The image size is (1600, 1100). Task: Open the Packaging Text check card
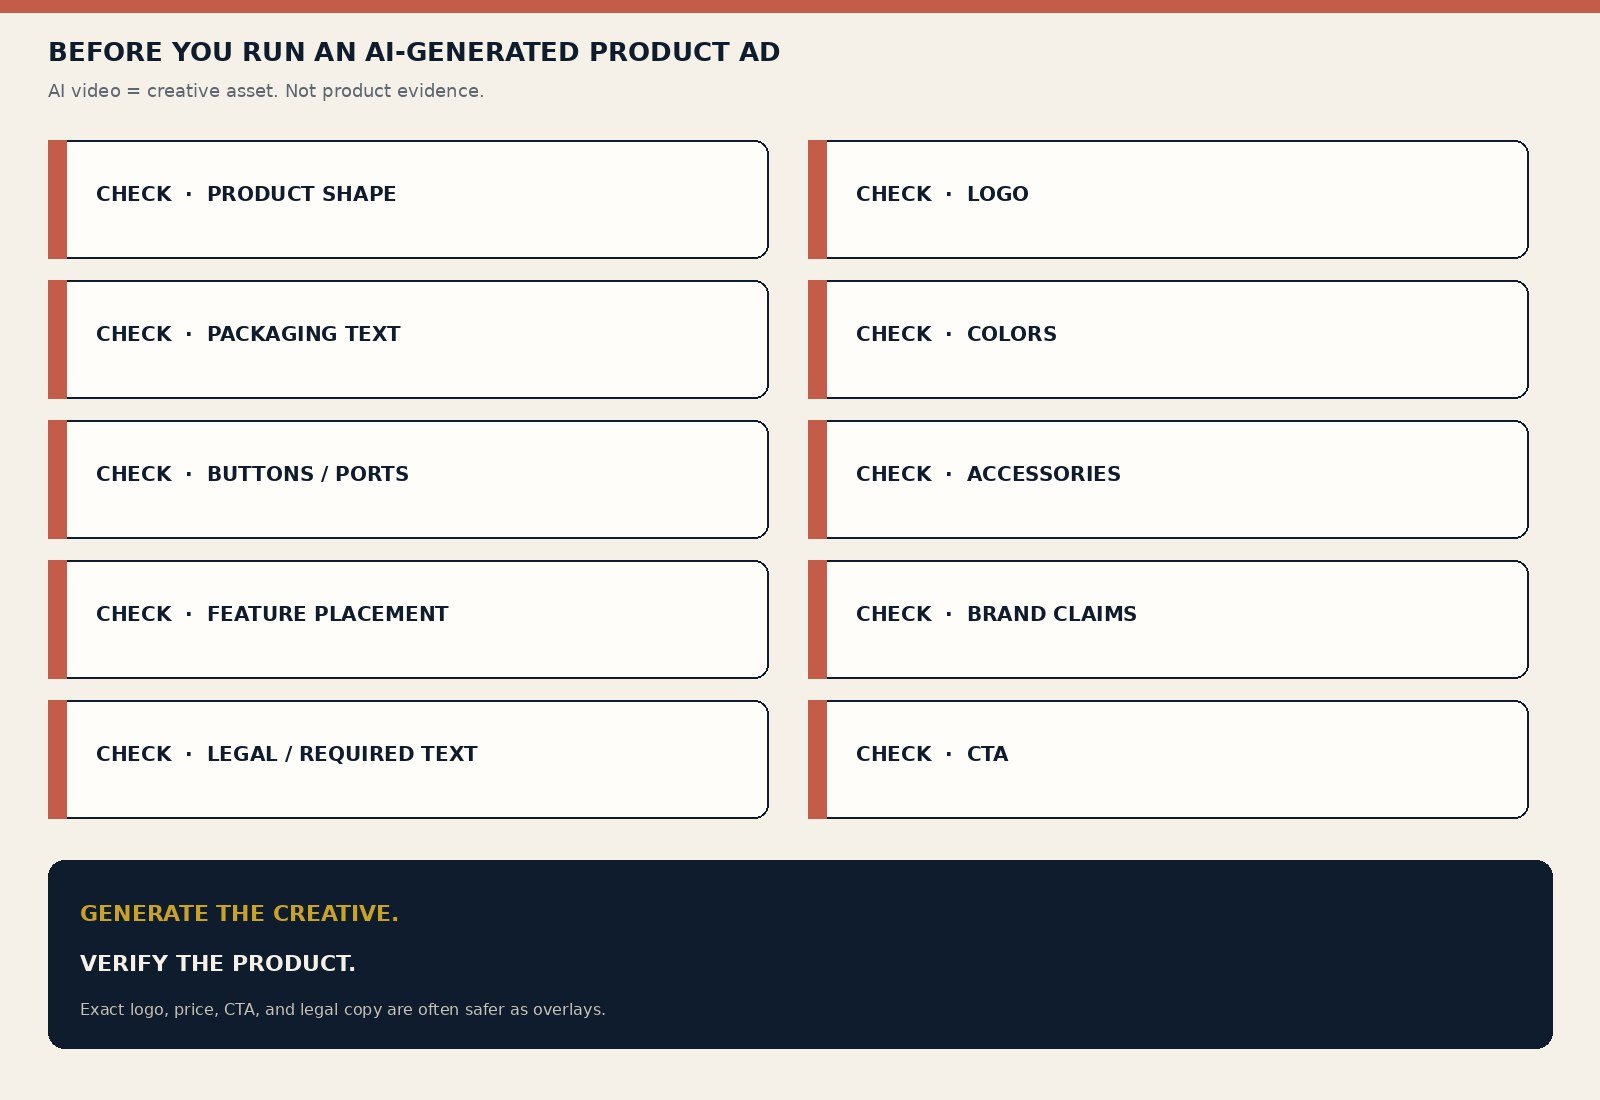408,339
